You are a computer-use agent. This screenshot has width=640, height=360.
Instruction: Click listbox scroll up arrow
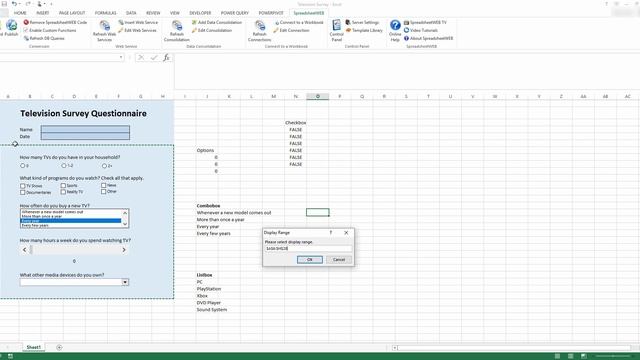tap(125, 213)
